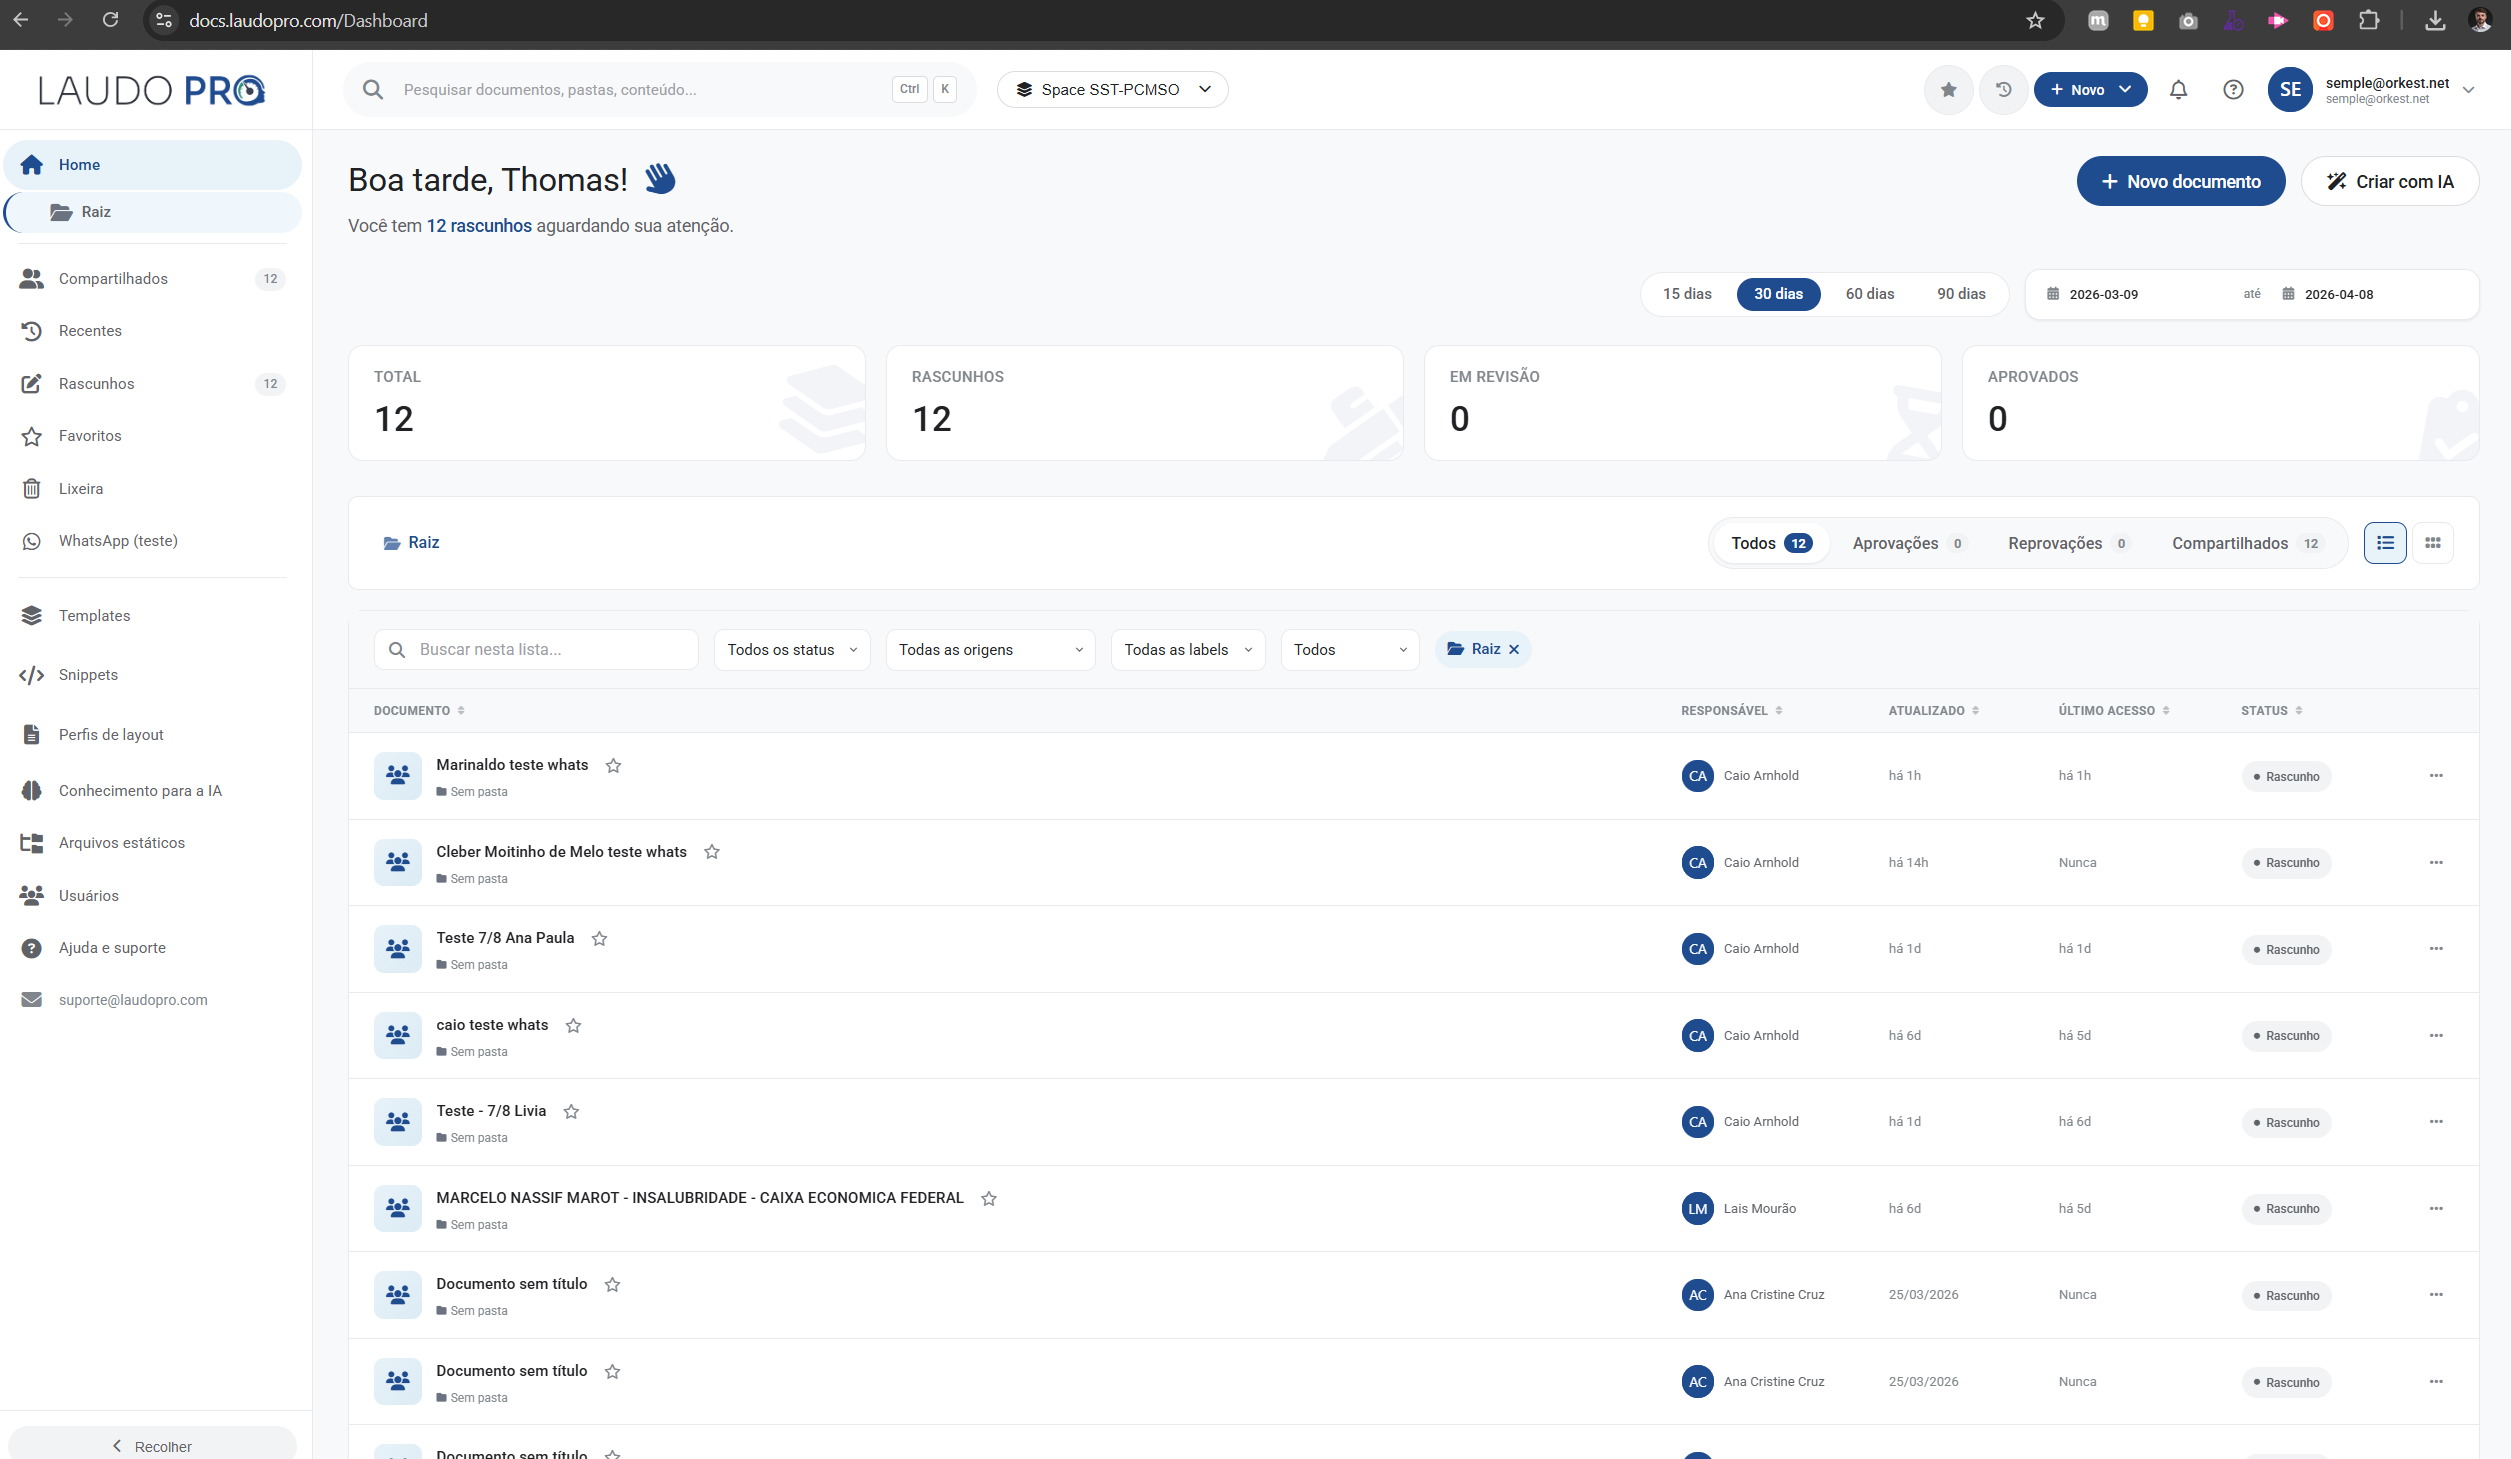This screenshot has width=2511, height=1459.
Task: Open the history icon near the top right
Action: click(x=2003, y=89)
